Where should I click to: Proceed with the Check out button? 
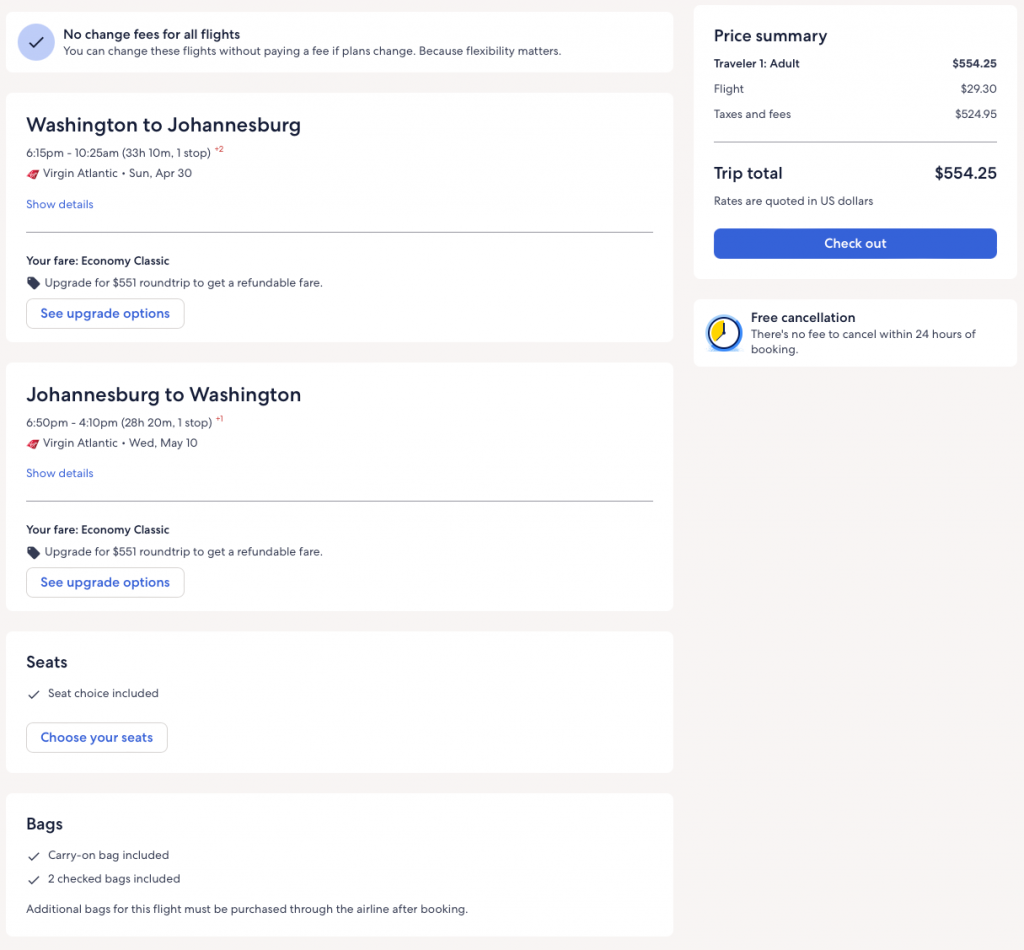(x=855, y=243)
